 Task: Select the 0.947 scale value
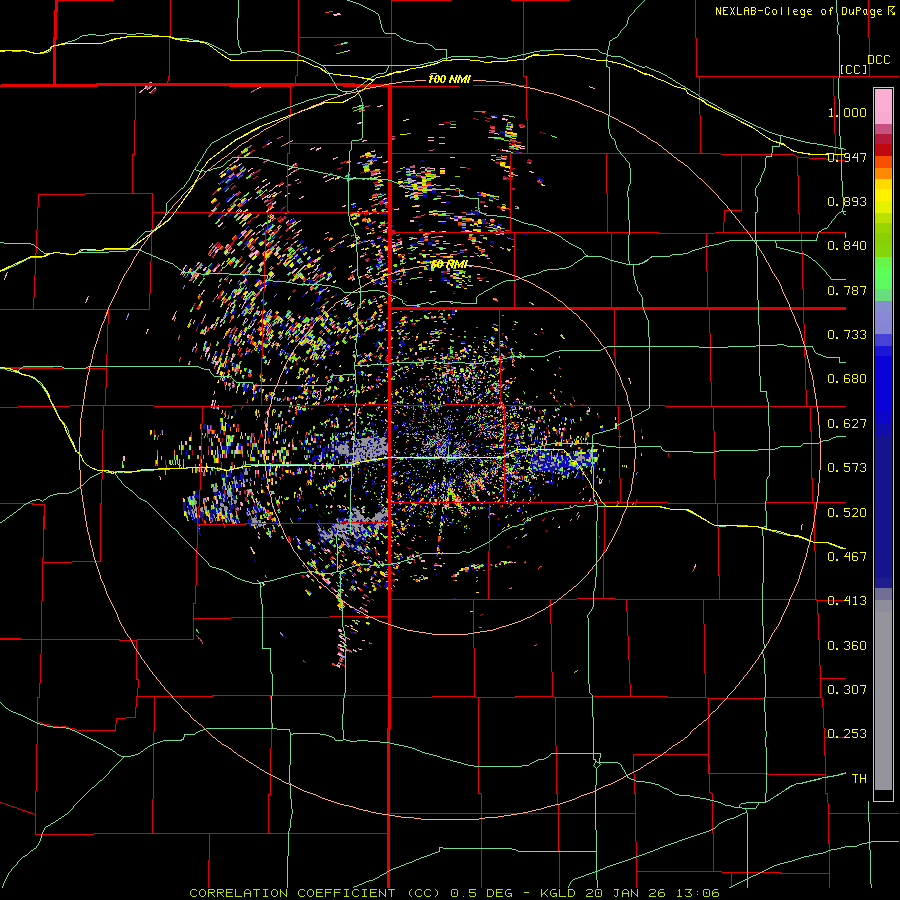(x=847, y=157)
